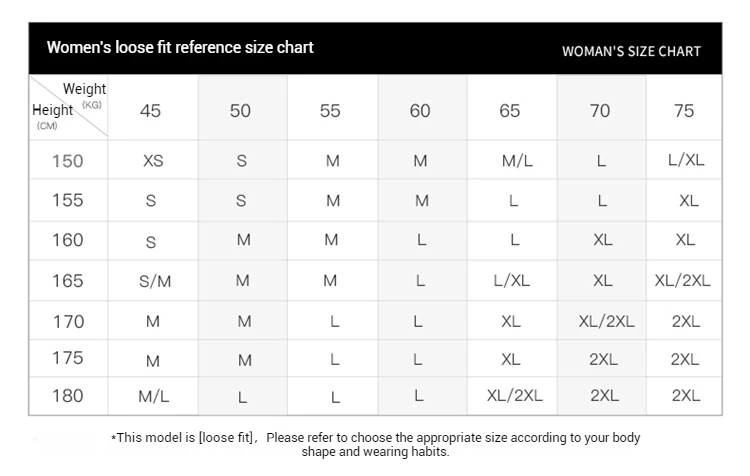Click the loose fit footnote text
The image size is (750, 476).
pyautogui.click(x=376, y=445)
